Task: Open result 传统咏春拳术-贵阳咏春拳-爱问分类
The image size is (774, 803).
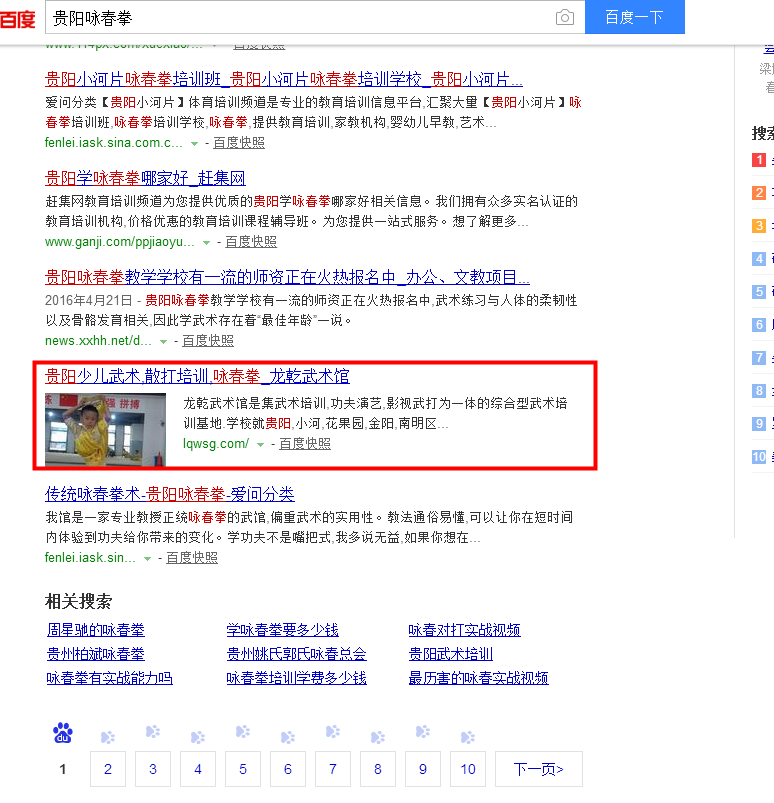Action: click(170, 494)
